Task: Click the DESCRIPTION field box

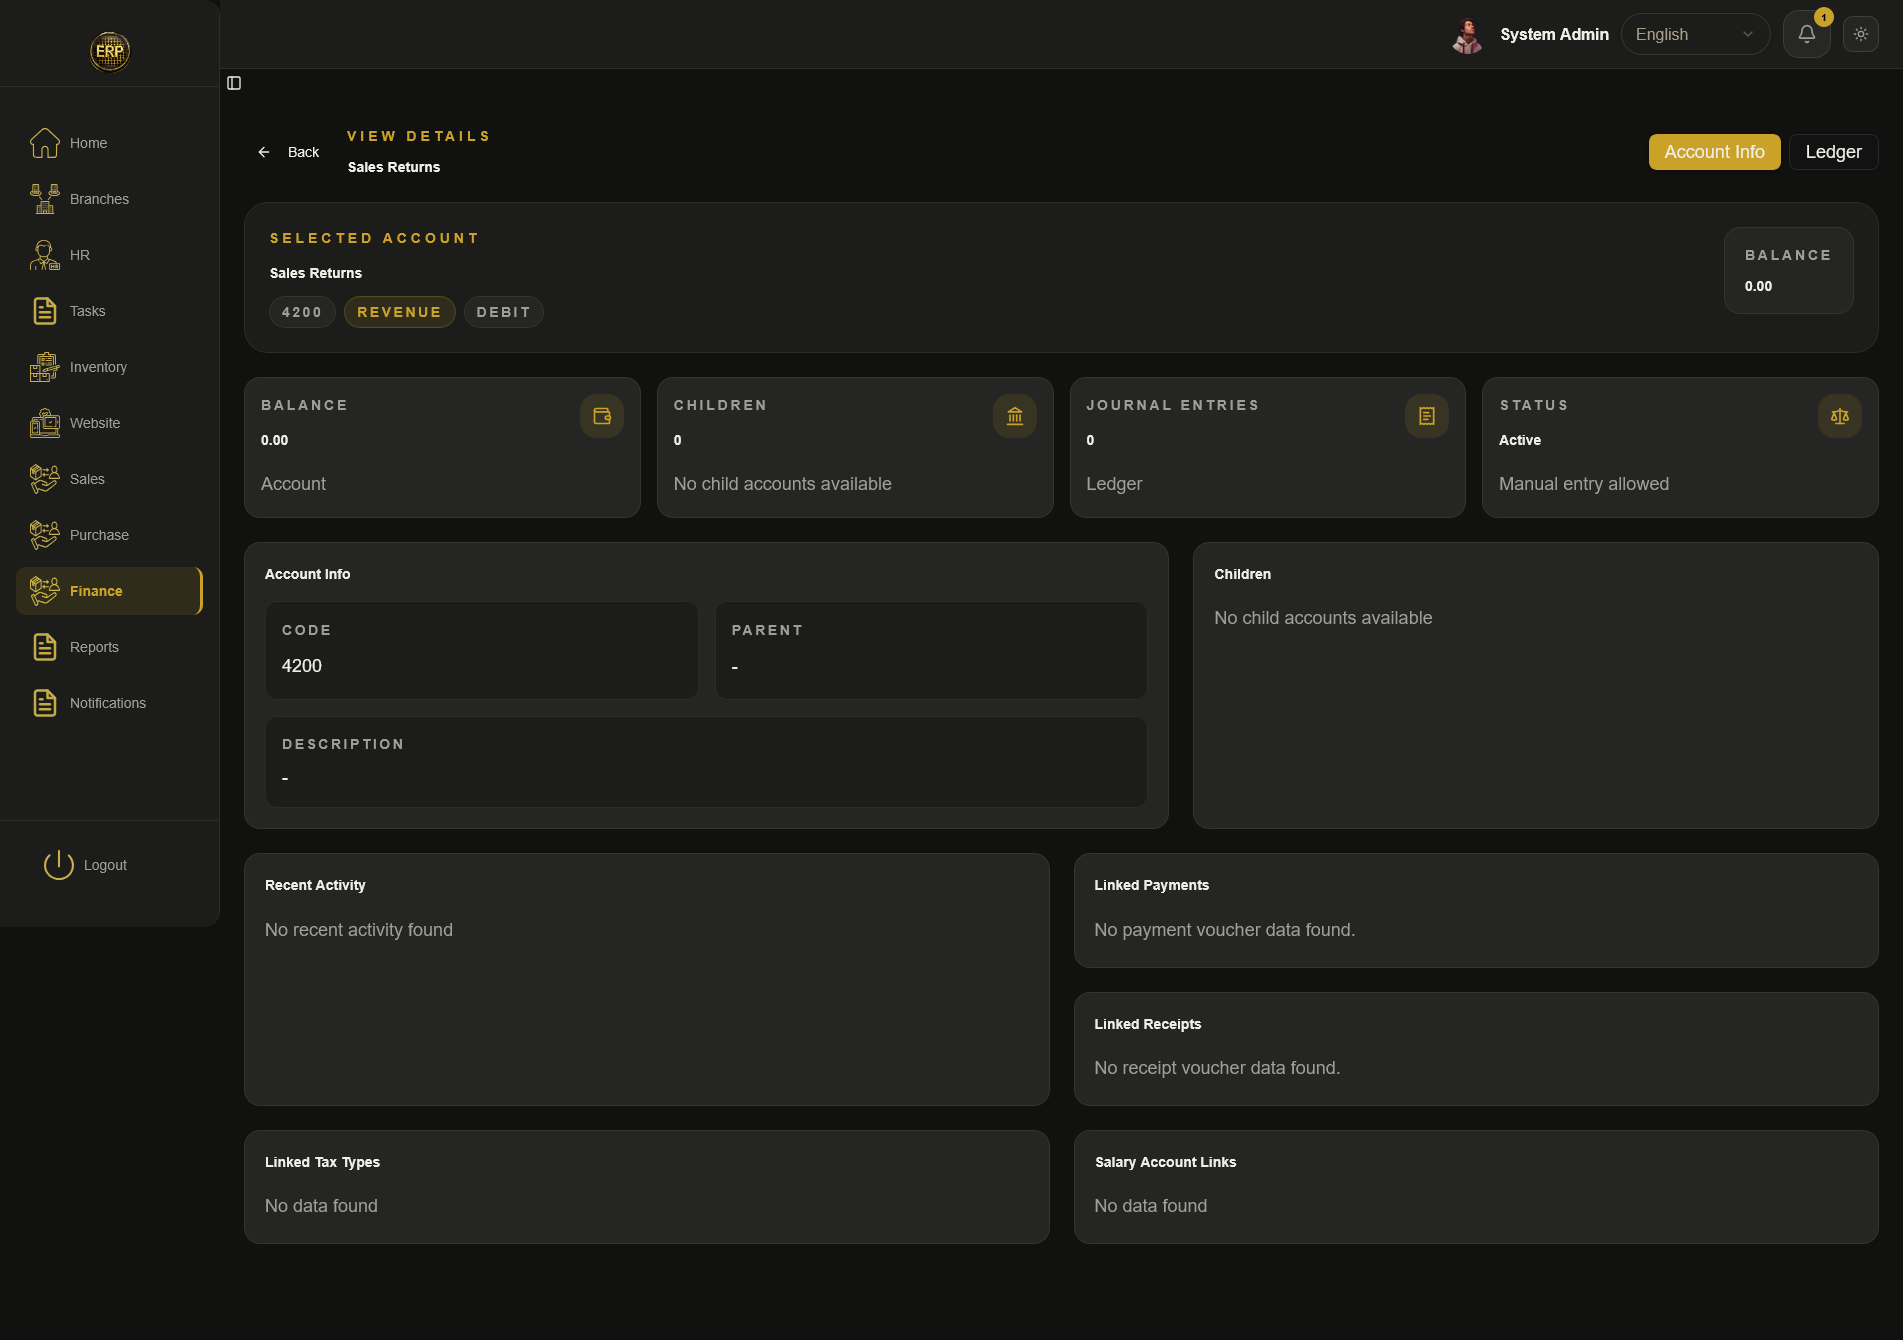Action: coord(706,762)
